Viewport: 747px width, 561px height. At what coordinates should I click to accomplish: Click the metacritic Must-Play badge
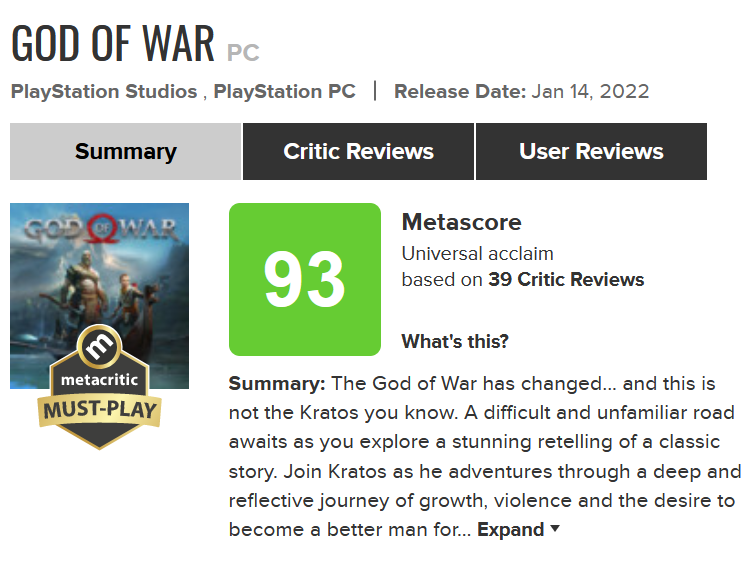click(100, 387)
